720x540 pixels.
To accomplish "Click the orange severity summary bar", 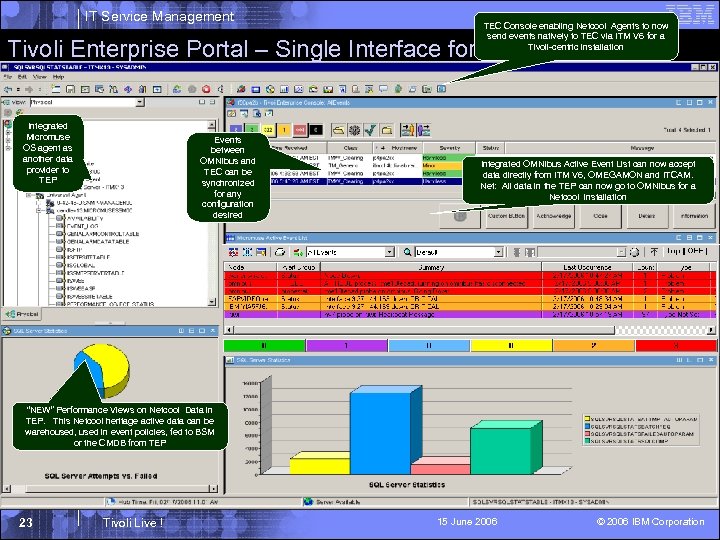I will pyautogui.click(x=594, y=345).
